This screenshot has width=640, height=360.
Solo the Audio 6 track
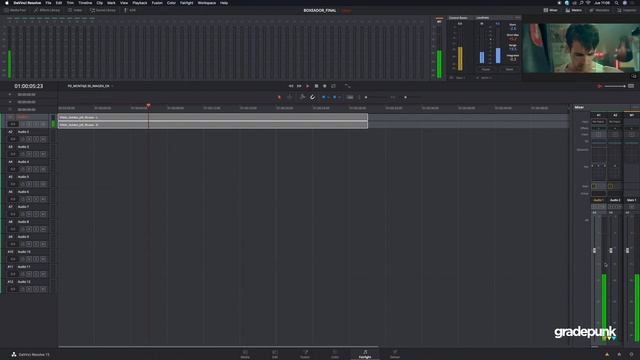pos(36,199)
